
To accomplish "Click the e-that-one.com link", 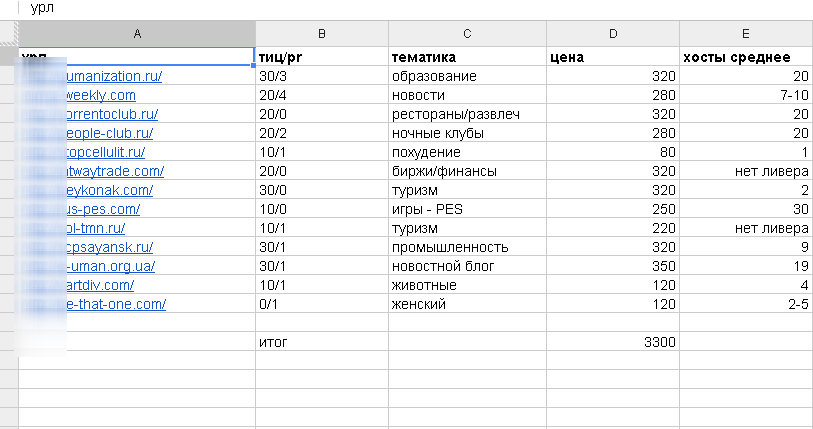I will (115, 304).
